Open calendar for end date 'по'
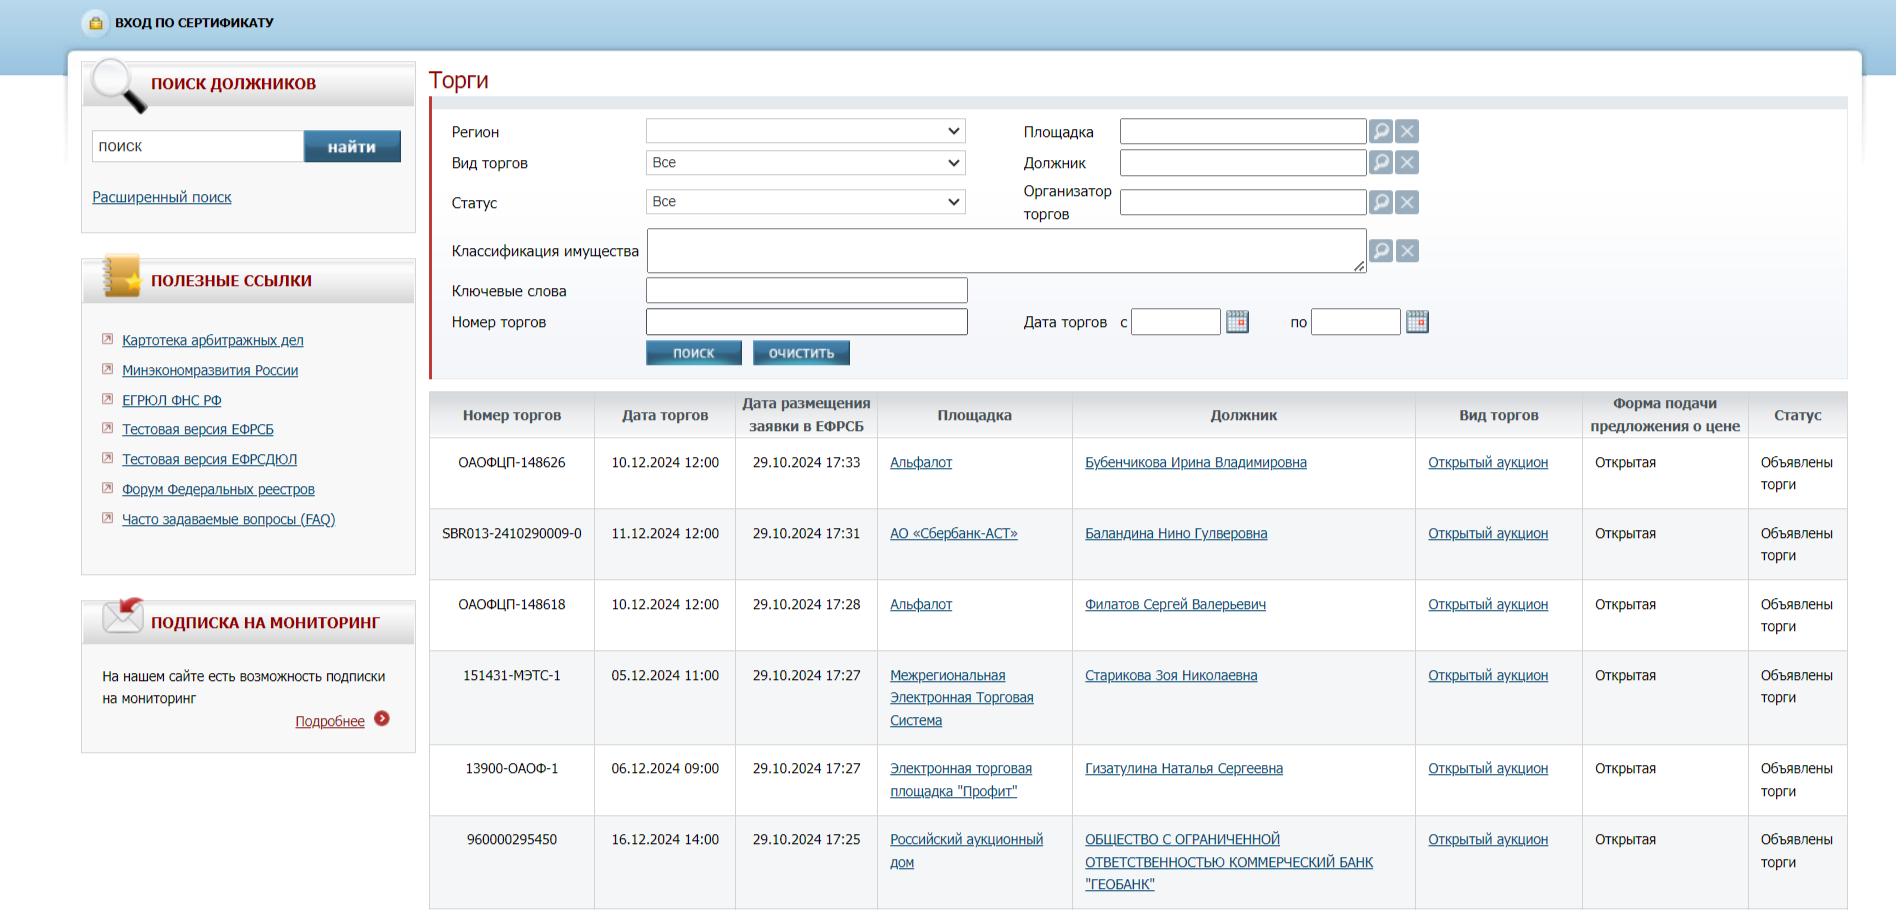This screenshot has width=1896, height=910. tap(1417, 322)
